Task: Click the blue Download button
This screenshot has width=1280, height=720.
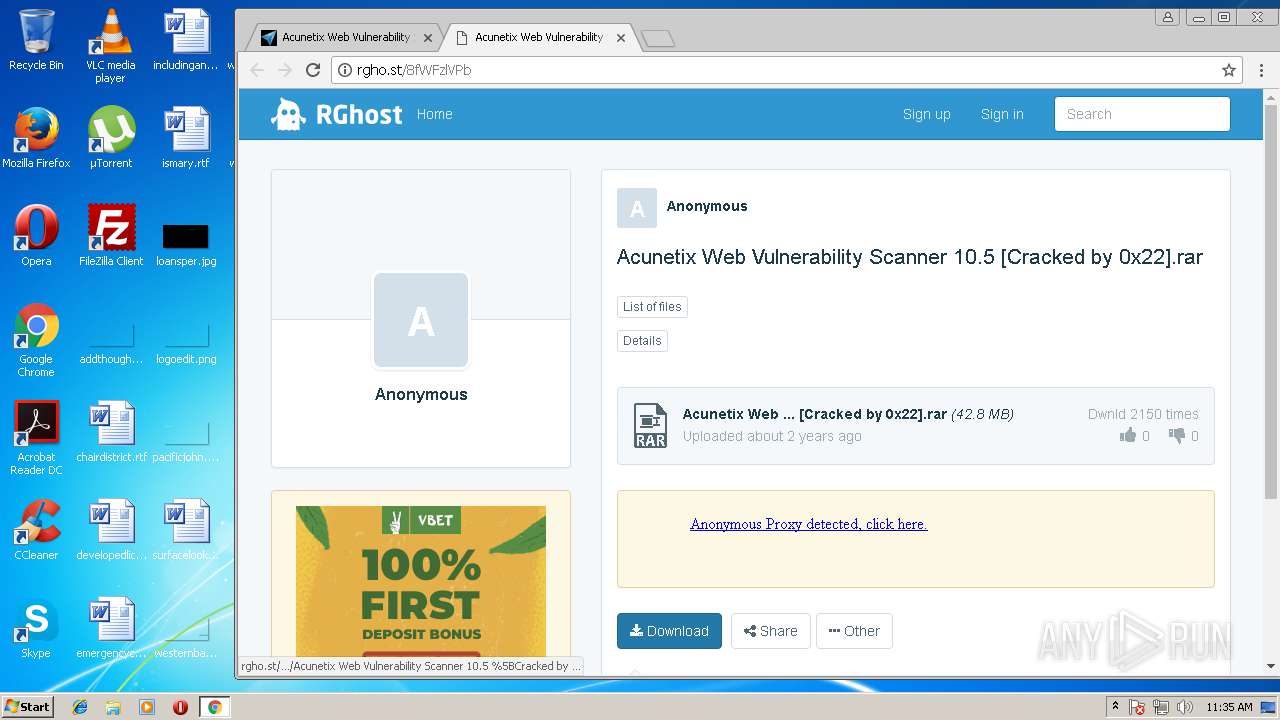Action: click(x=669, y=631)
